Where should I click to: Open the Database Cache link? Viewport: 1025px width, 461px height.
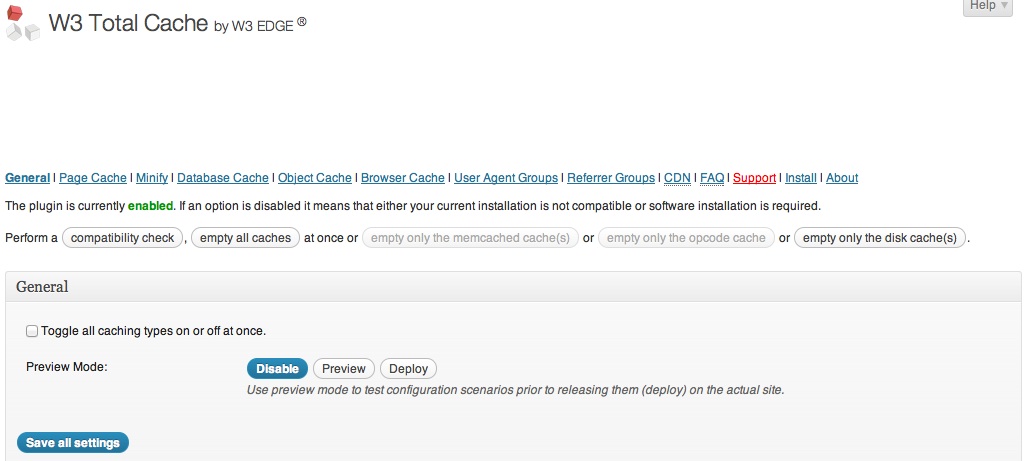coord(223,178)
